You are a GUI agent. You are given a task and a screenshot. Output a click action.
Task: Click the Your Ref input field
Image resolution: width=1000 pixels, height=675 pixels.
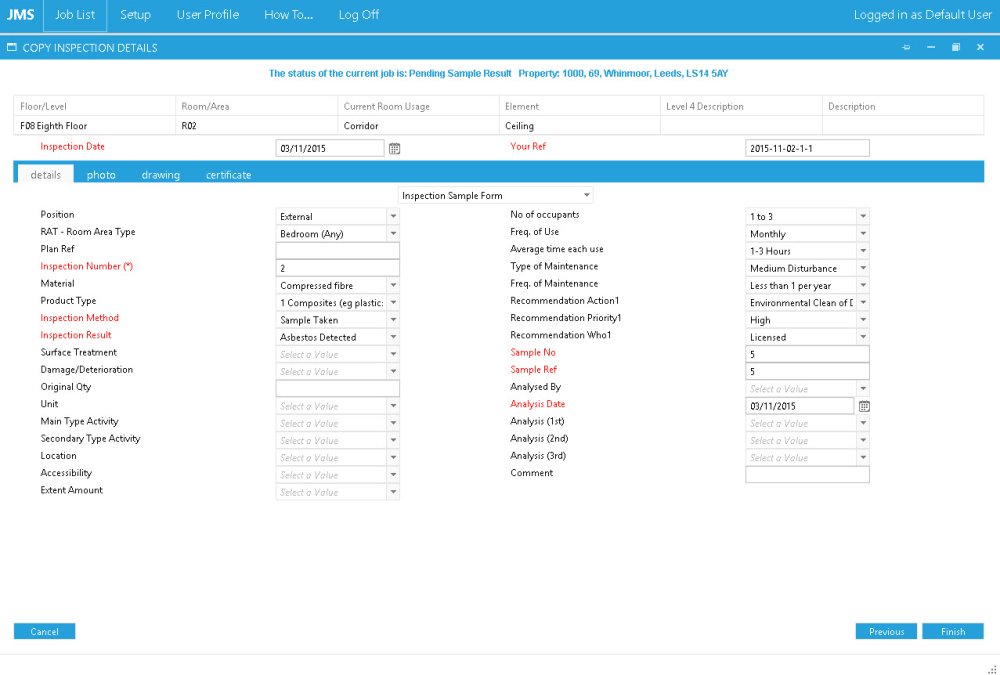pos(807,148)
